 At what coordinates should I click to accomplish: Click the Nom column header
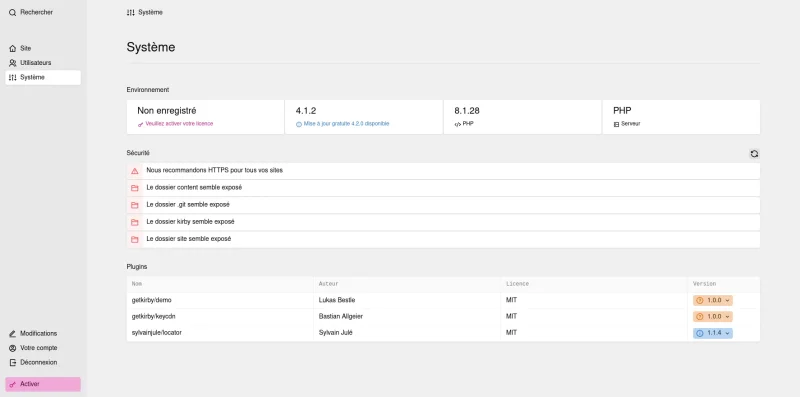point(137,284)
